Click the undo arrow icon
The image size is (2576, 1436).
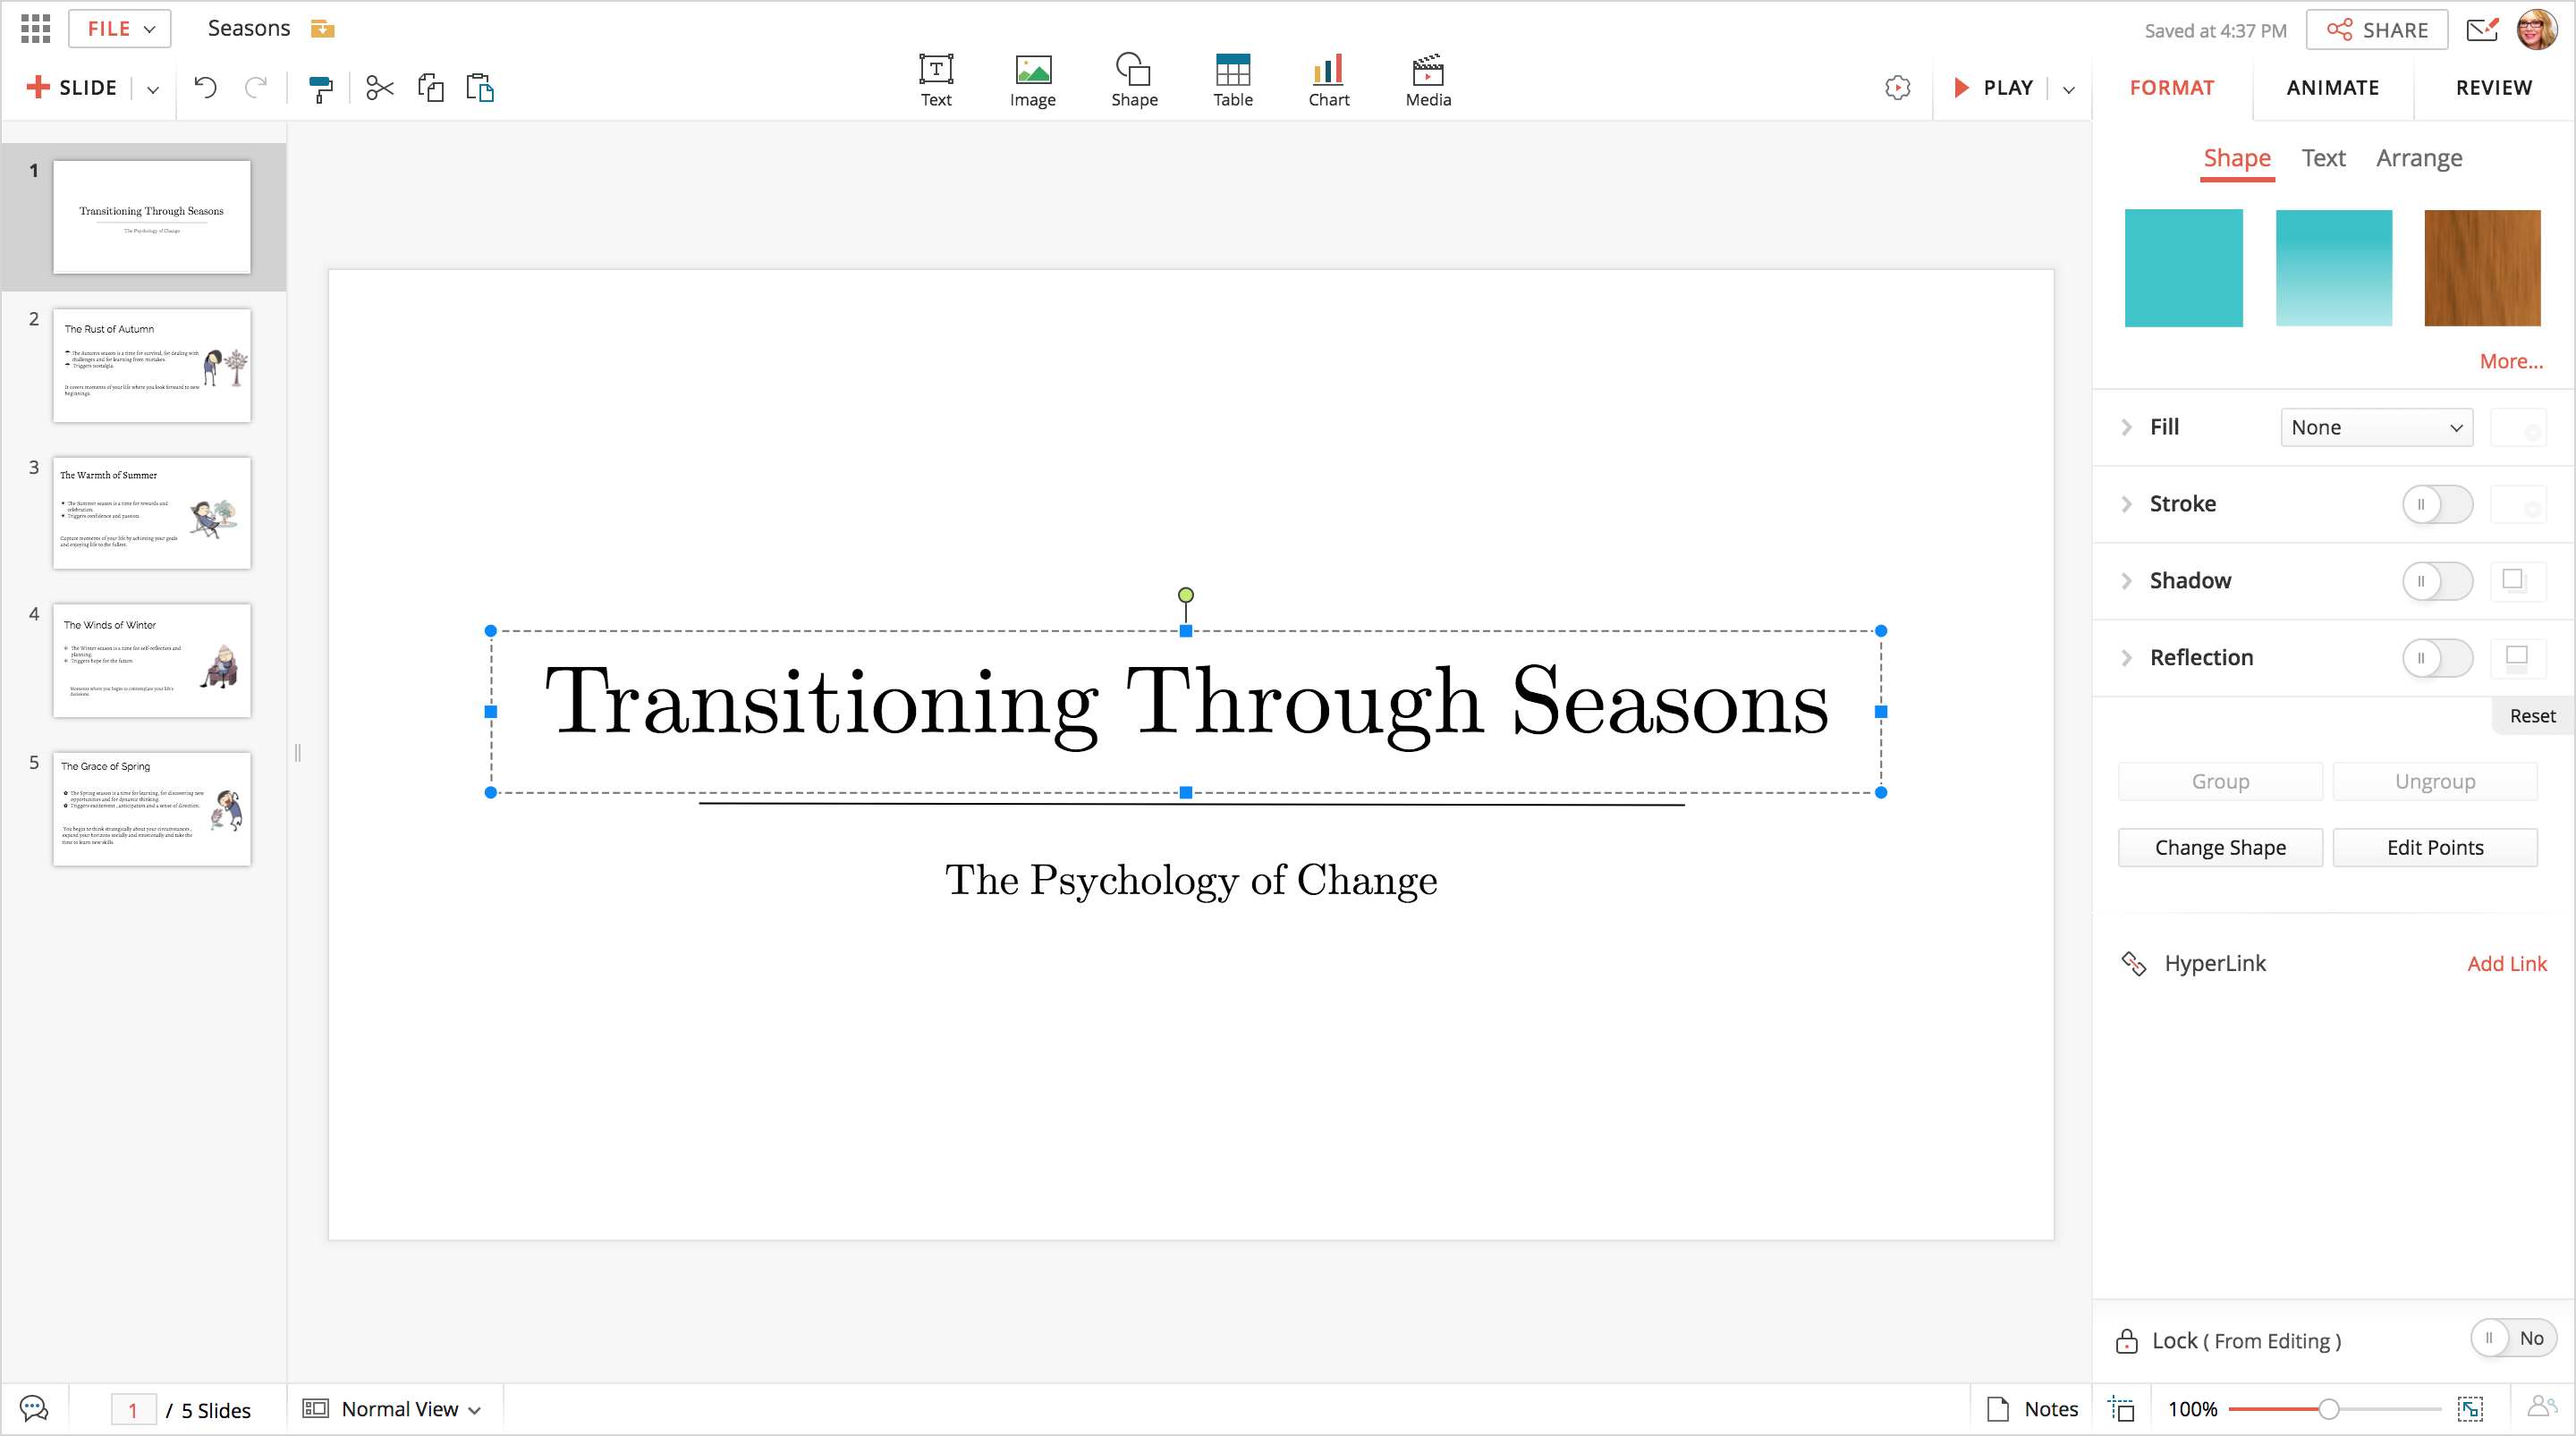pos(205,88)
